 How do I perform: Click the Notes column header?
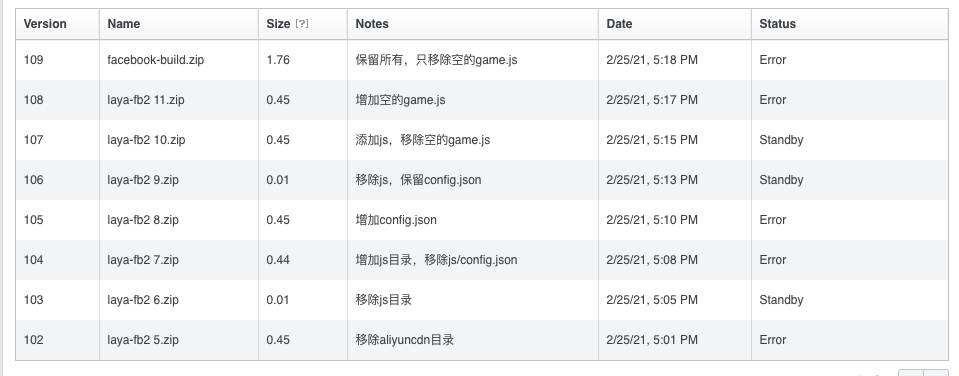click(372, 24)
